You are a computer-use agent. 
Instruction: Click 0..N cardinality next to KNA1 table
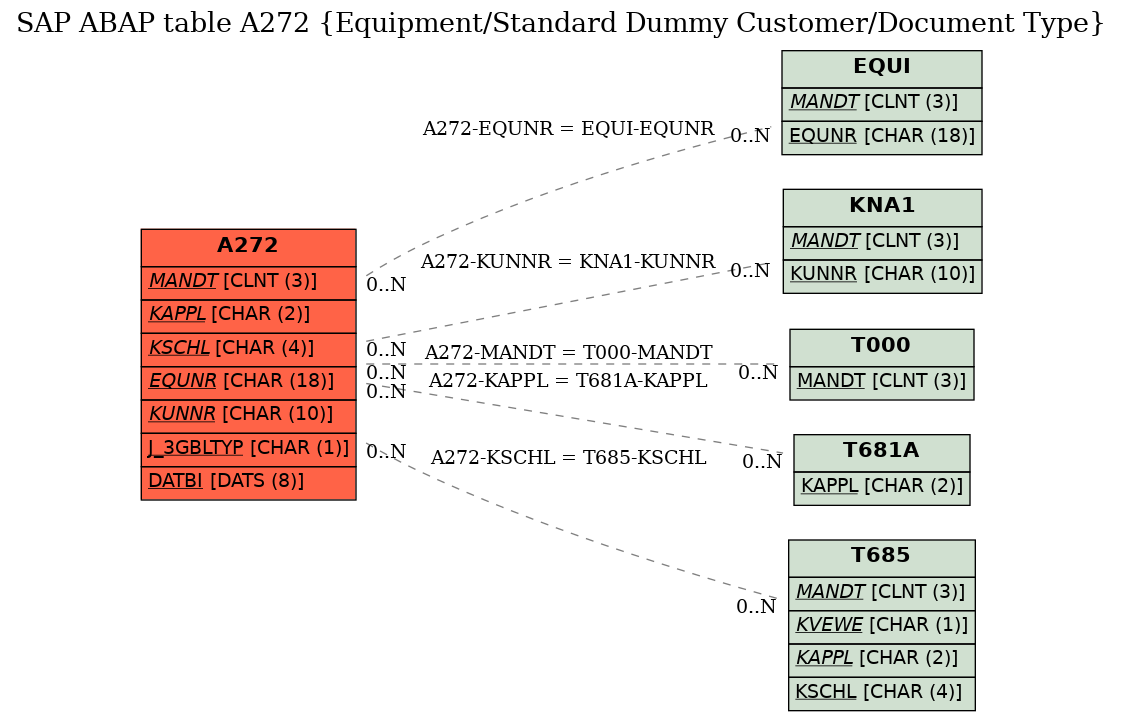click(750, 271)
